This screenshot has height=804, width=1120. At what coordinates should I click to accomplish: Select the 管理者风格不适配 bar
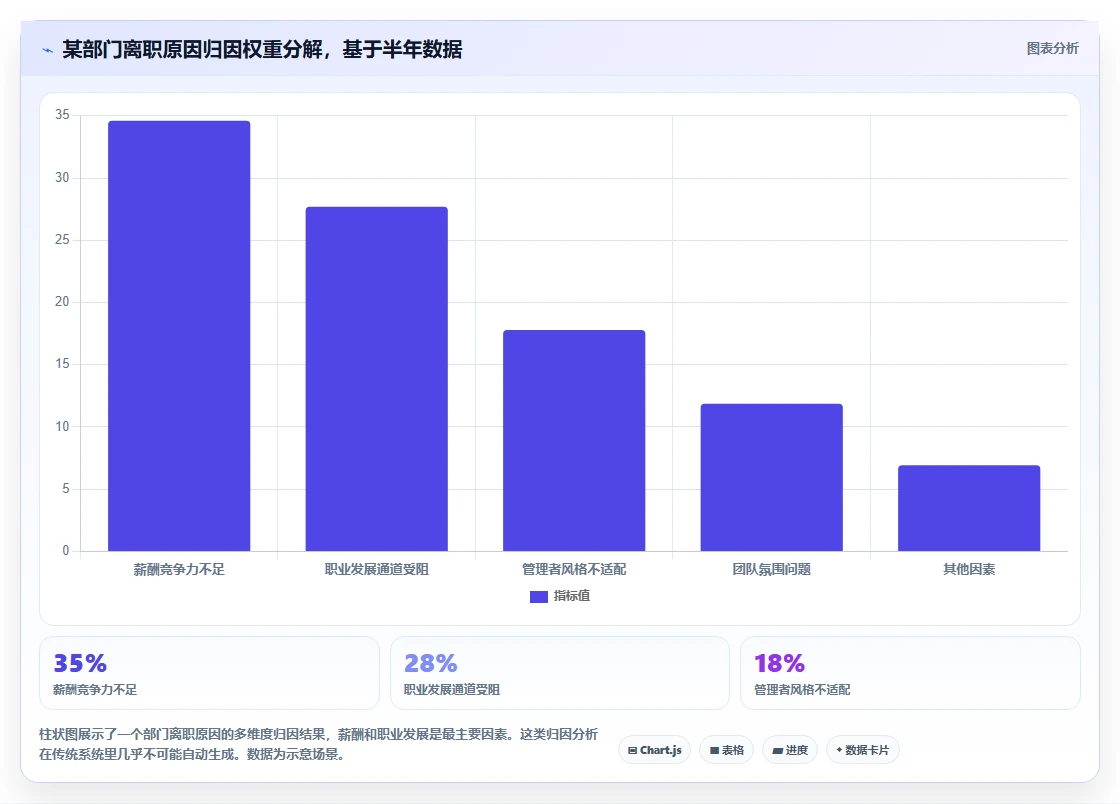pyautogui.click(x=574, y=441)
